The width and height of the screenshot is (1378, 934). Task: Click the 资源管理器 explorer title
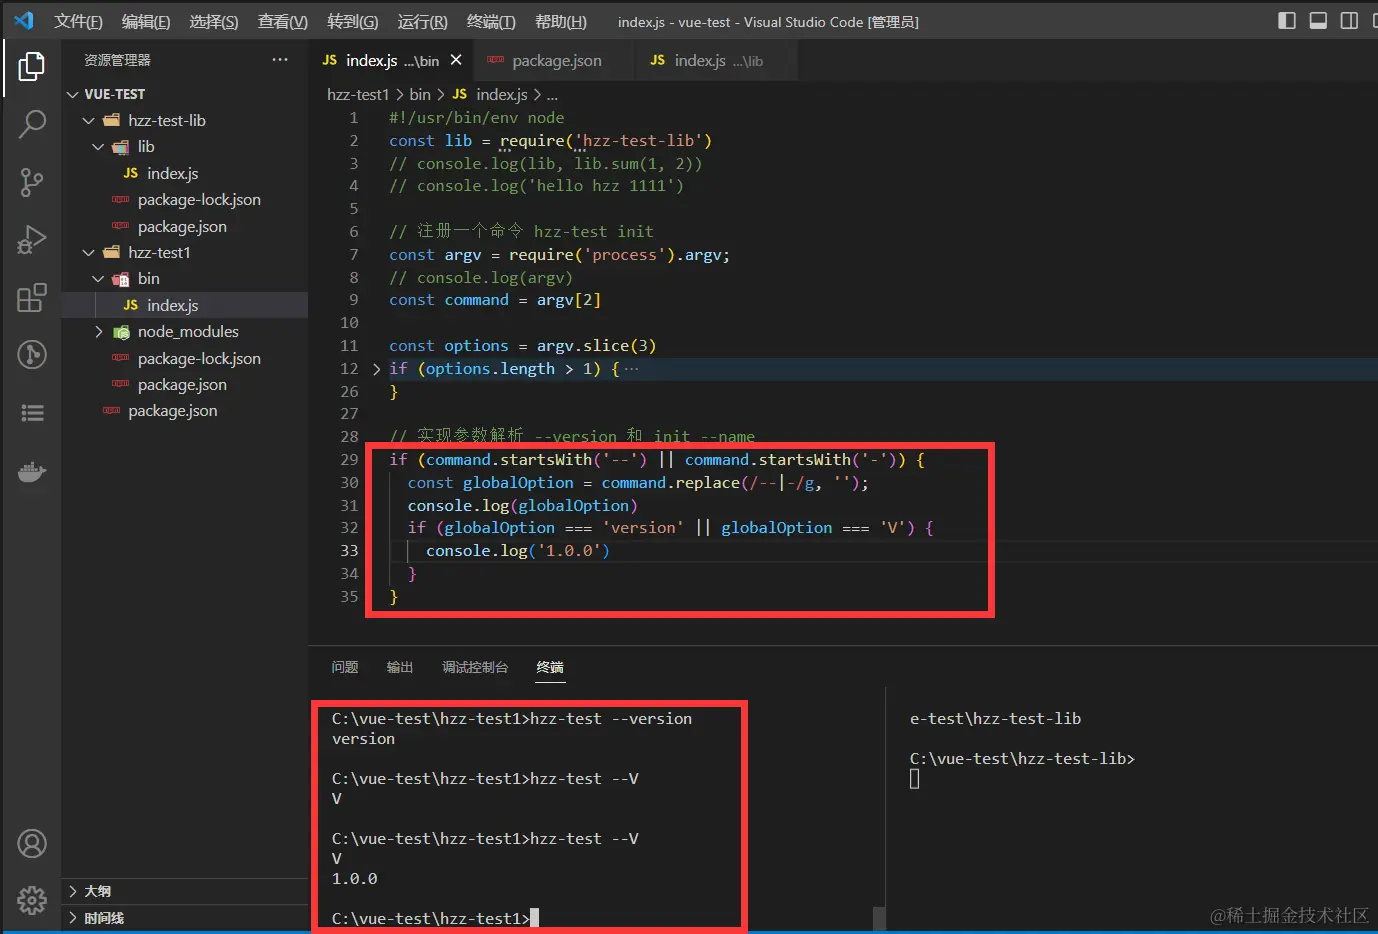pos(117,60)
